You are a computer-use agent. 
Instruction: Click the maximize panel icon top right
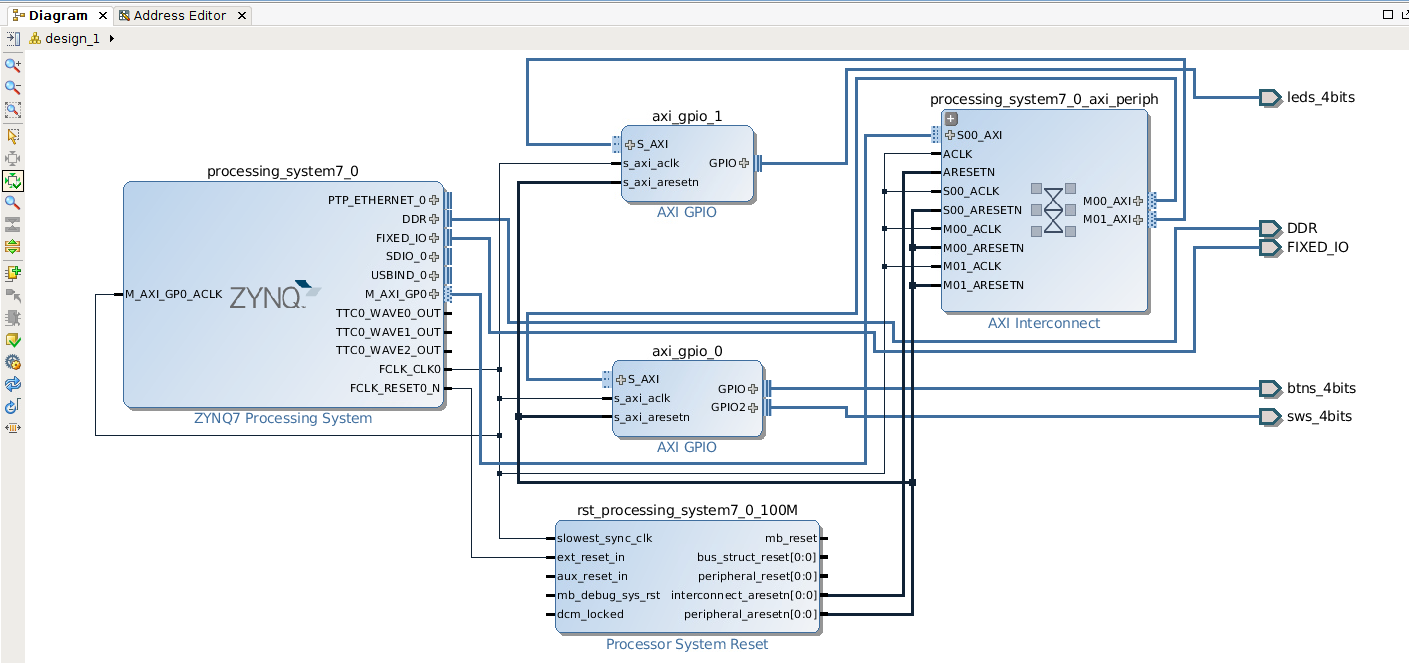[1388, 14]
